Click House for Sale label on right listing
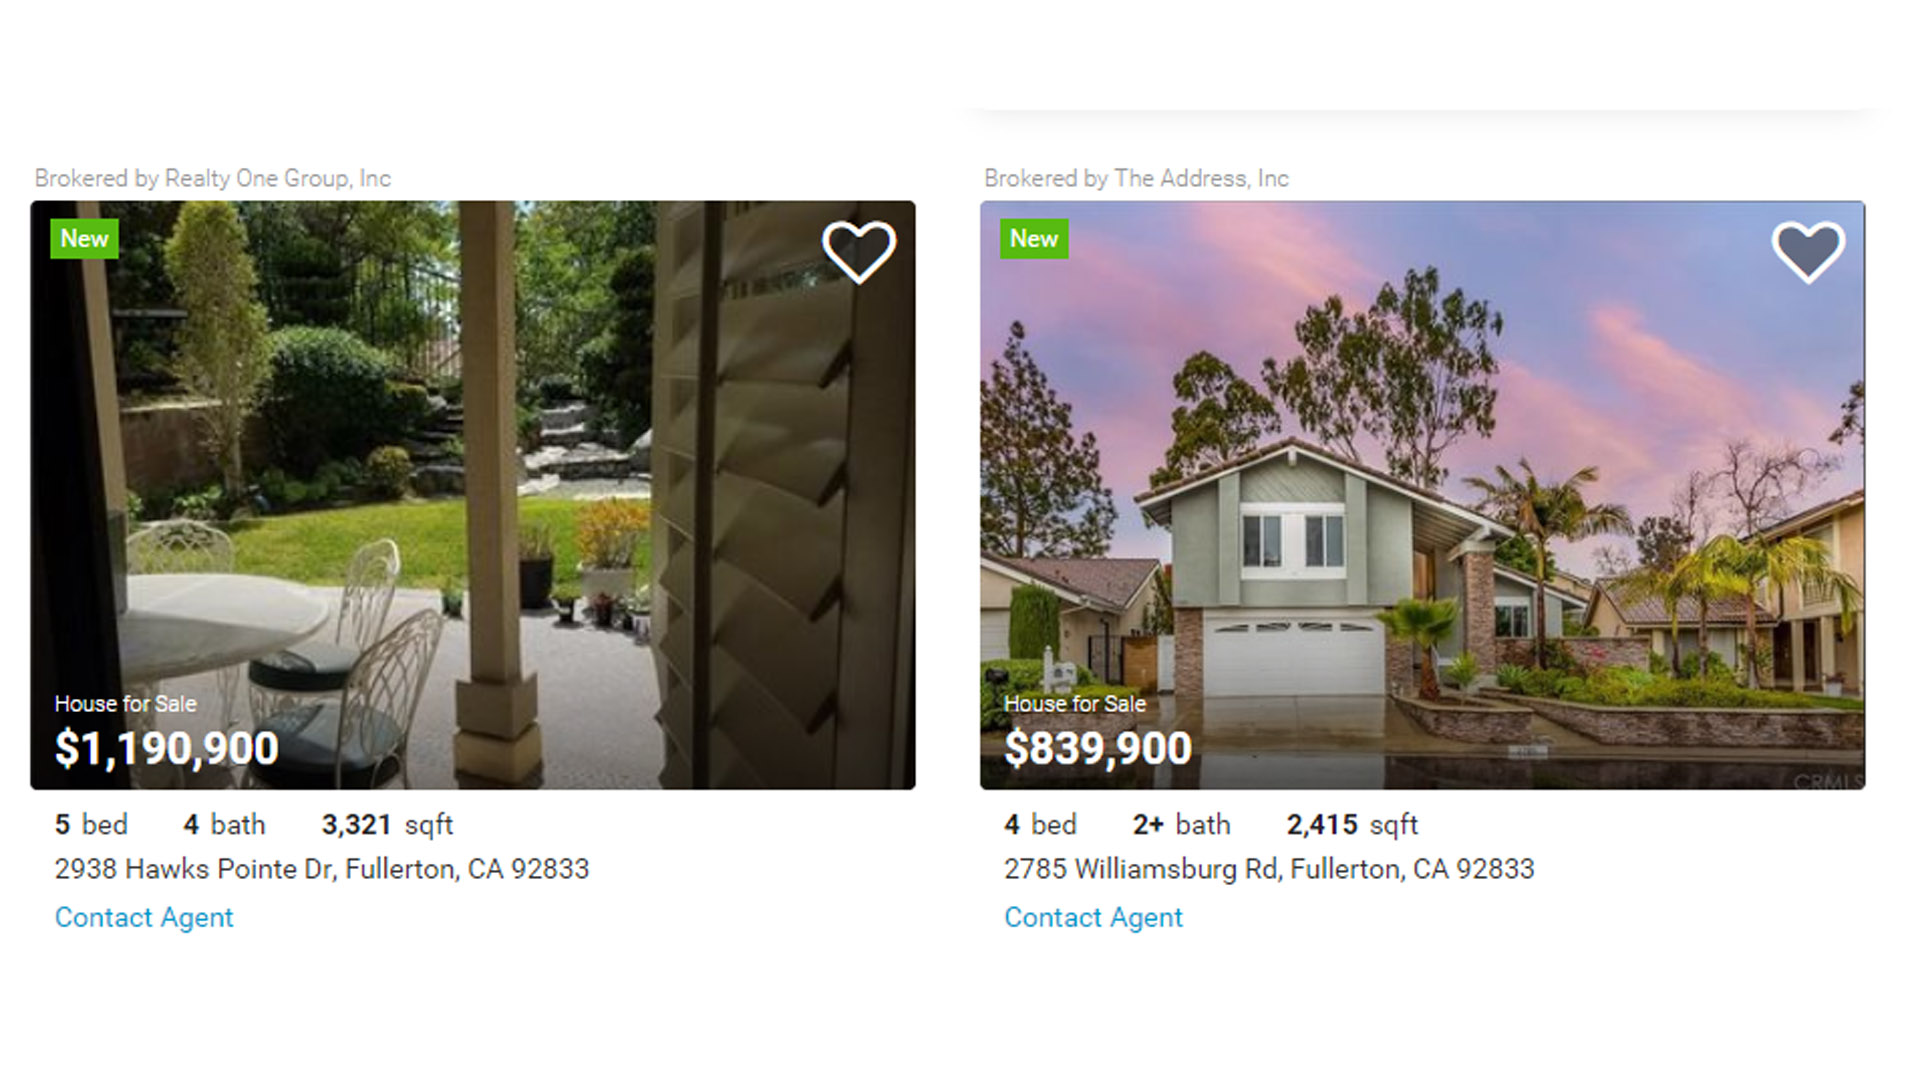The width and height of the screenshot is (1920, 1080). point(1075,704)
